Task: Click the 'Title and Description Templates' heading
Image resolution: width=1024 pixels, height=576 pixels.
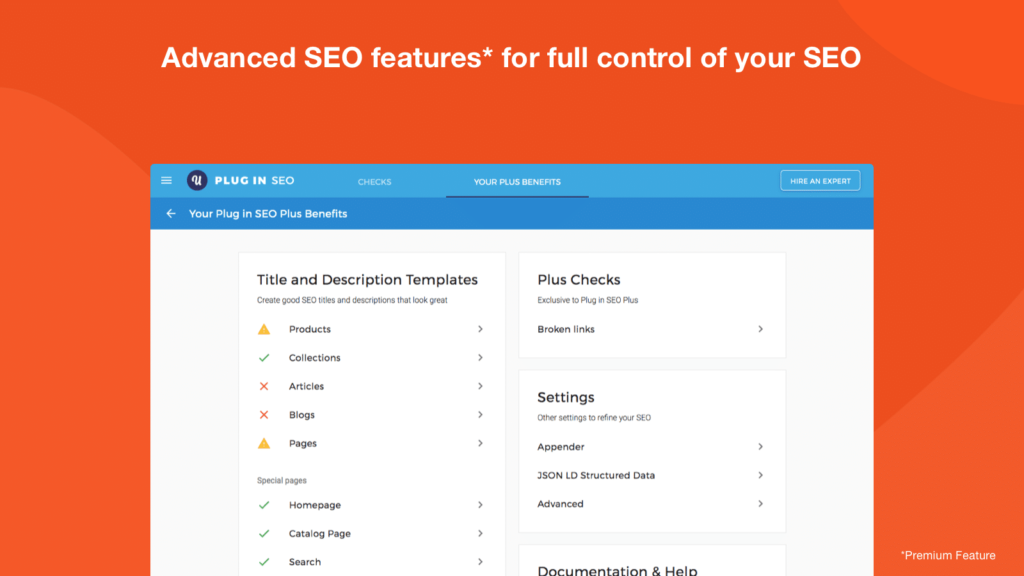Action: coord(367,280)
